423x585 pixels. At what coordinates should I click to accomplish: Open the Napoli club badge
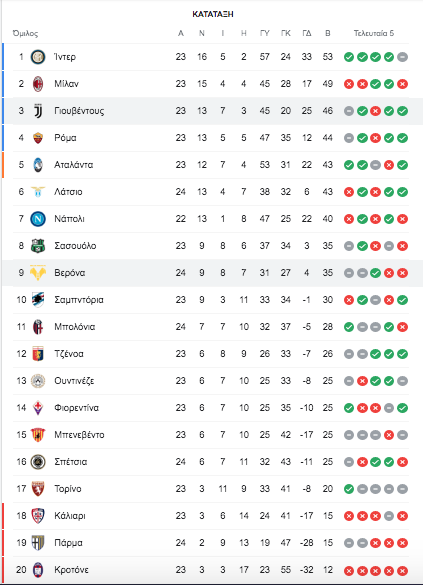click(38, 219)
